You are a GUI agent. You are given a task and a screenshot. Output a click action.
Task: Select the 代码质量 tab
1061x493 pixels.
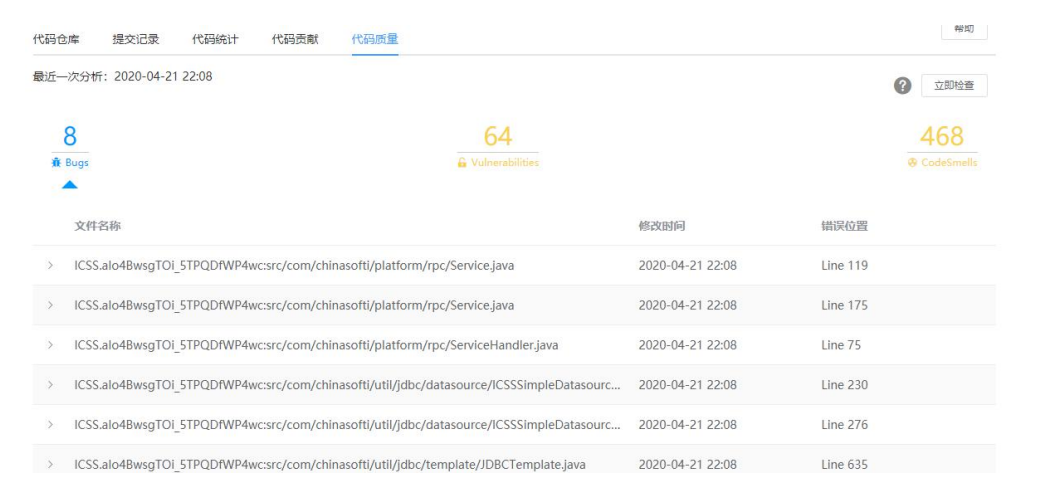[375, 39]
